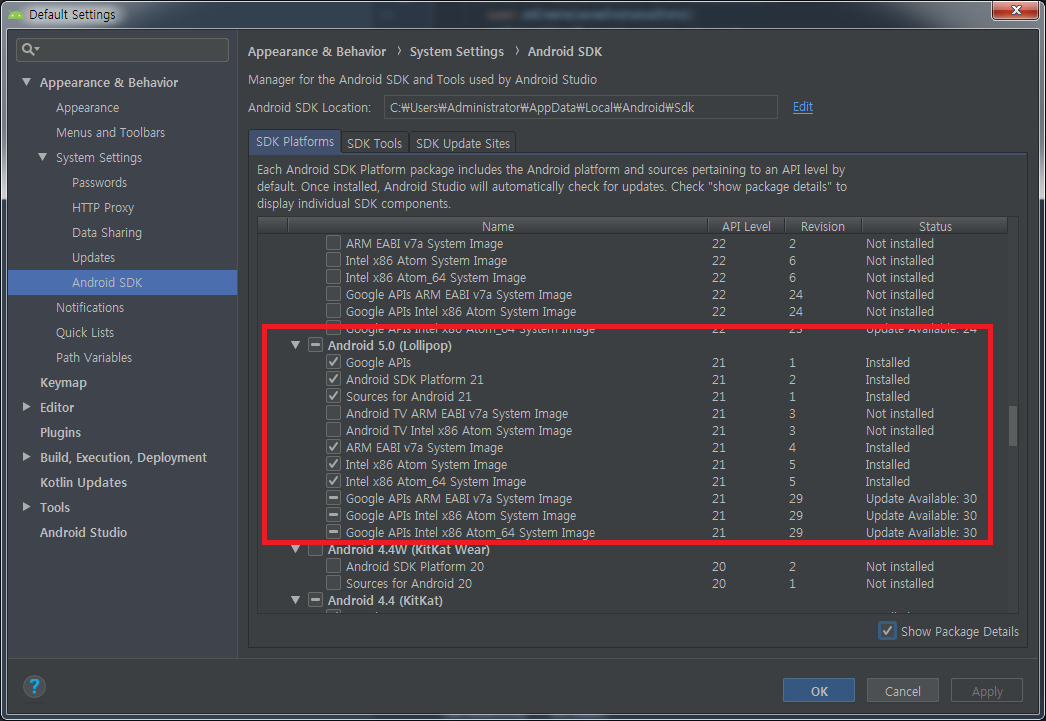
Task: Collapse Android 4.4 (KitKat) group arrow
Action: tap(296, 600)
